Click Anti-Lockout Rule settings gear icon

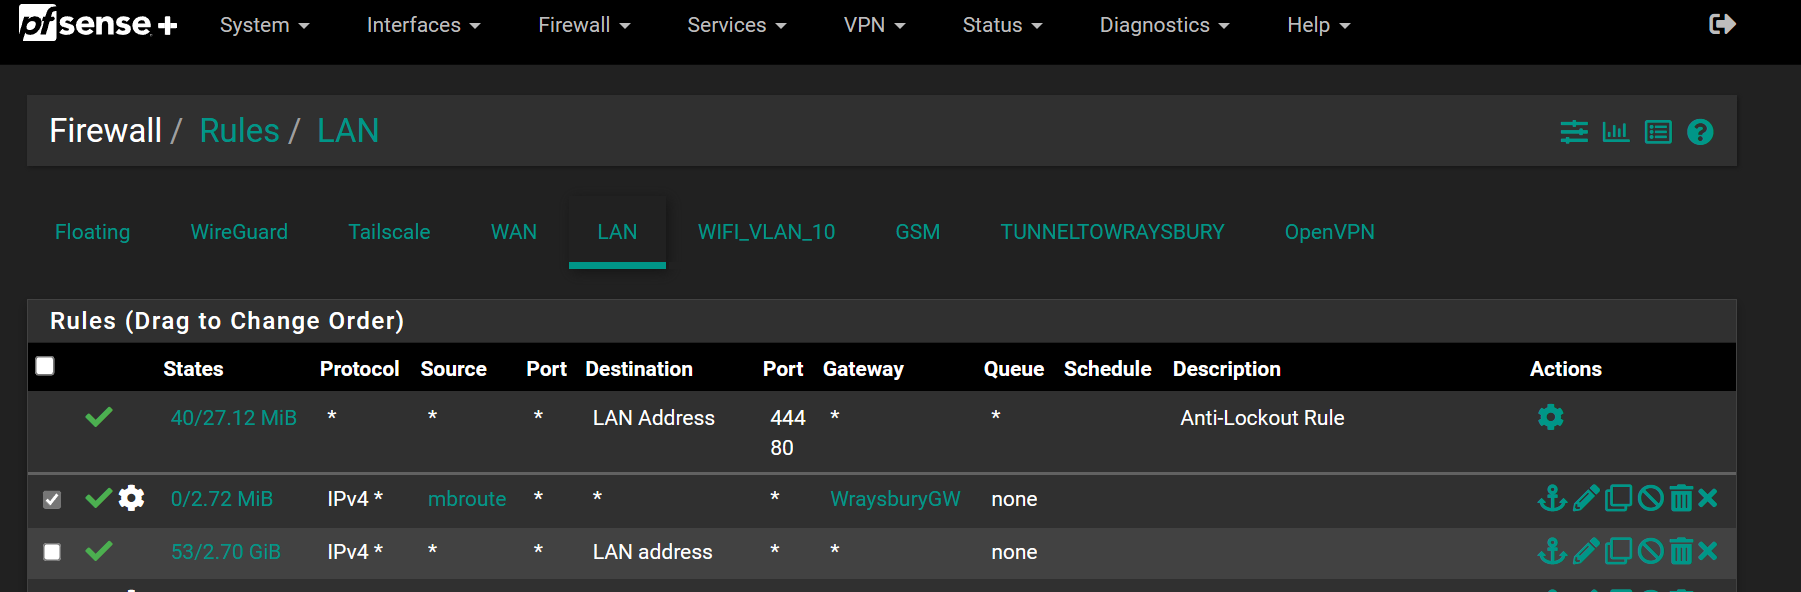click(x=1550, y=417)
